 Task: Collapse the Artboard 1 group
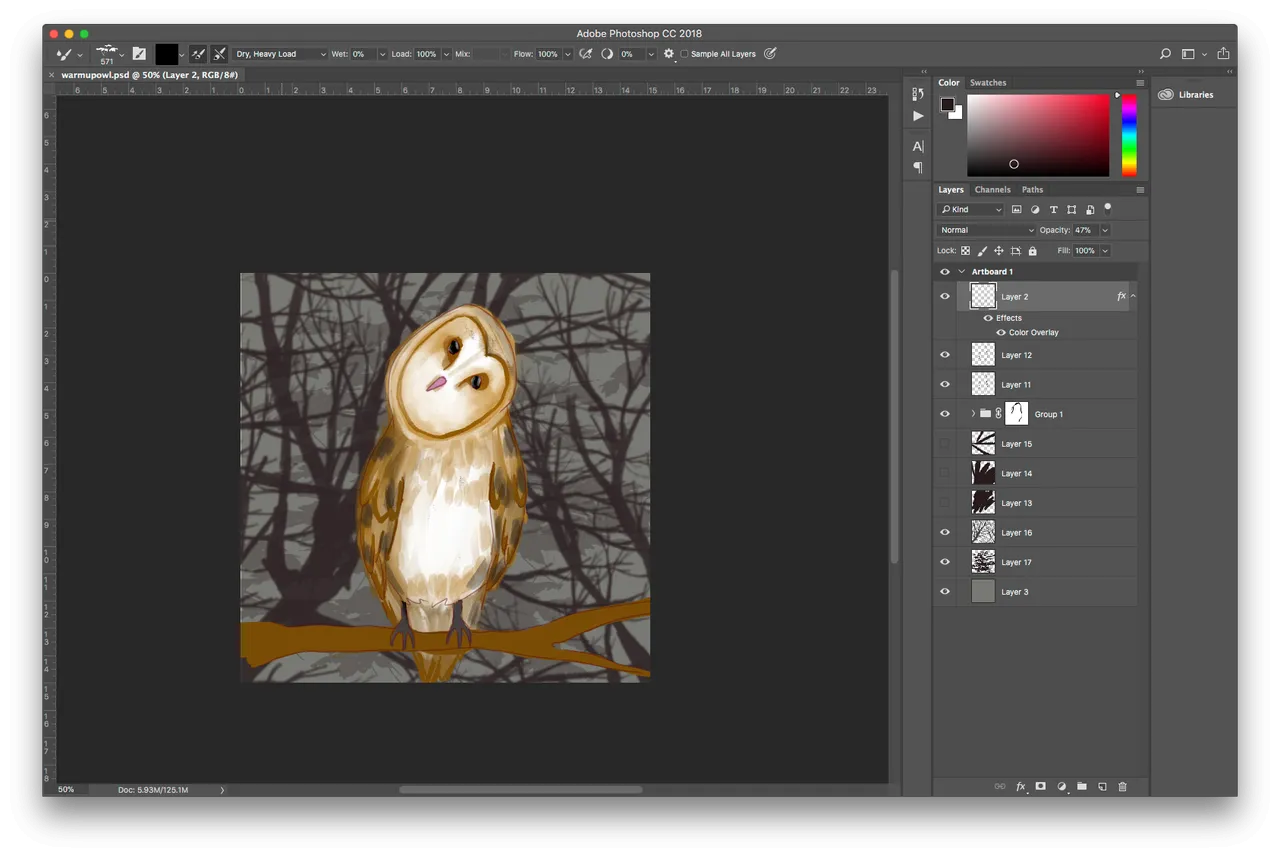[x=962, y=272]
